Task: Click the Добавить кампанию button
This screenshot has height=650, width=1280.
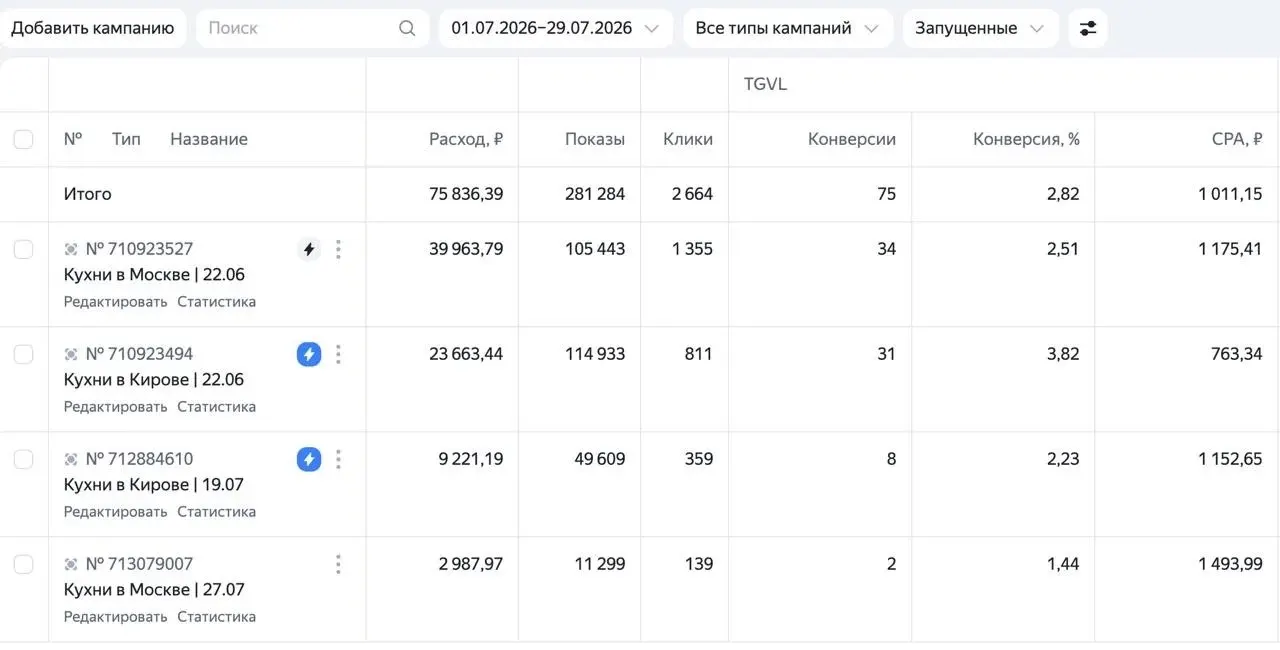Action: [93, 28]
